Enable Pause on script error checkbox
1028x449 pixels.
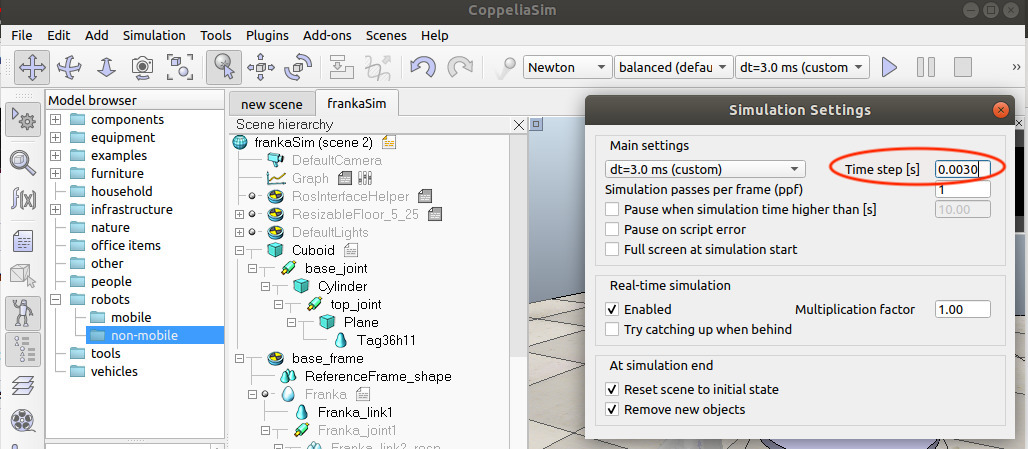click(x=612, y=229)
